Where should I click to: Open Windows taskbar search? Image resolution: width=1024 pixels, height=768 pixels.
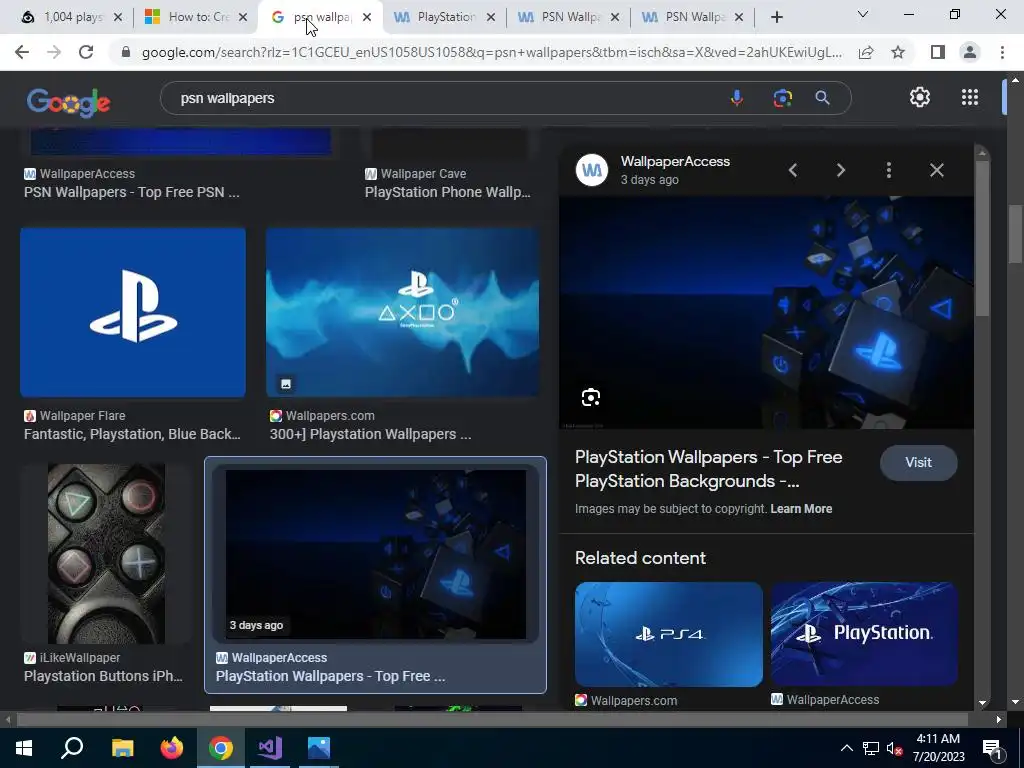pos(72,748)
